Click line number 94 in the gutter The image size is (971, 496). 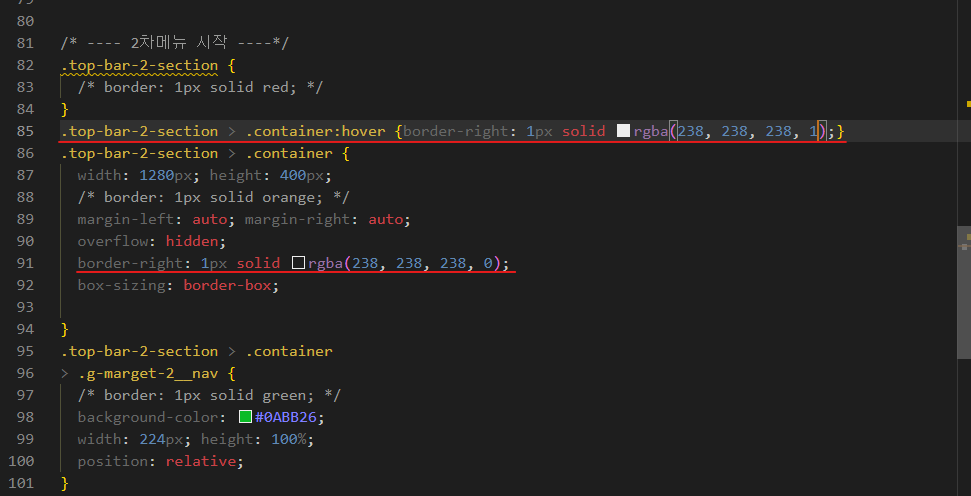tap(25, 329)
